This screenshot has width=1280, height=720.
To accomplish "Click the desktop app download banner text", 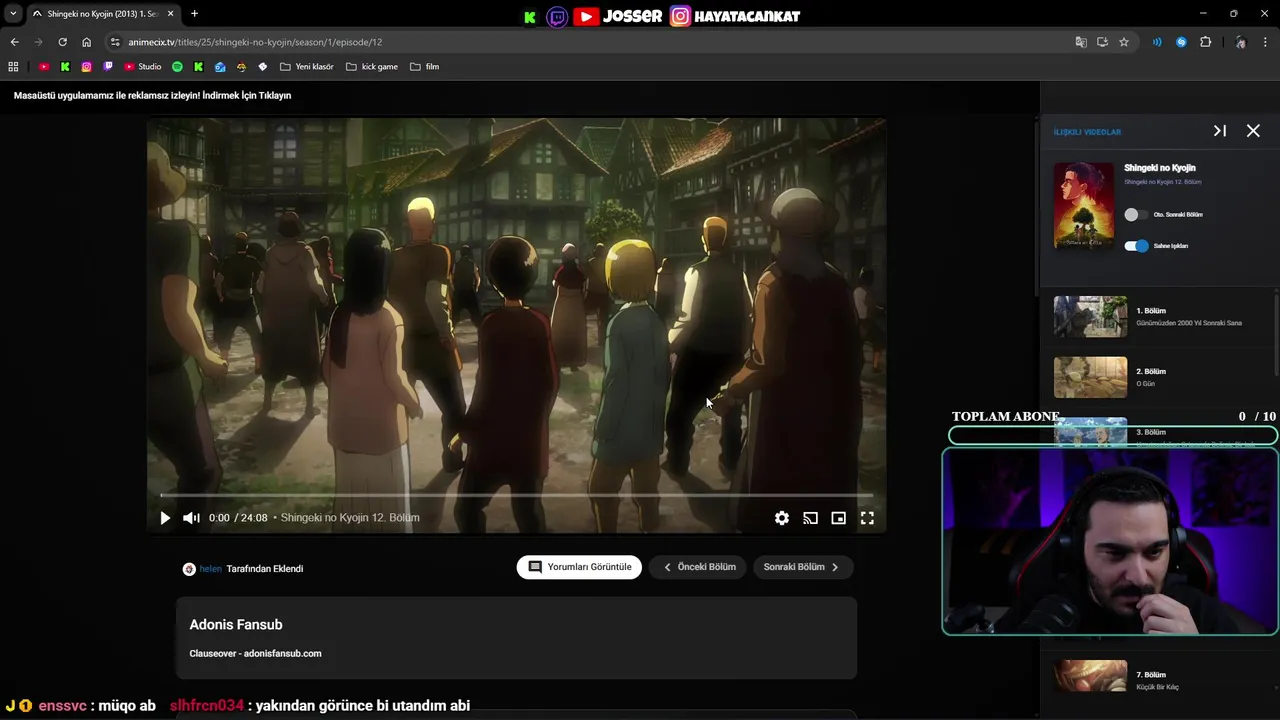I will pyautogui.click(x=152, y=96).
